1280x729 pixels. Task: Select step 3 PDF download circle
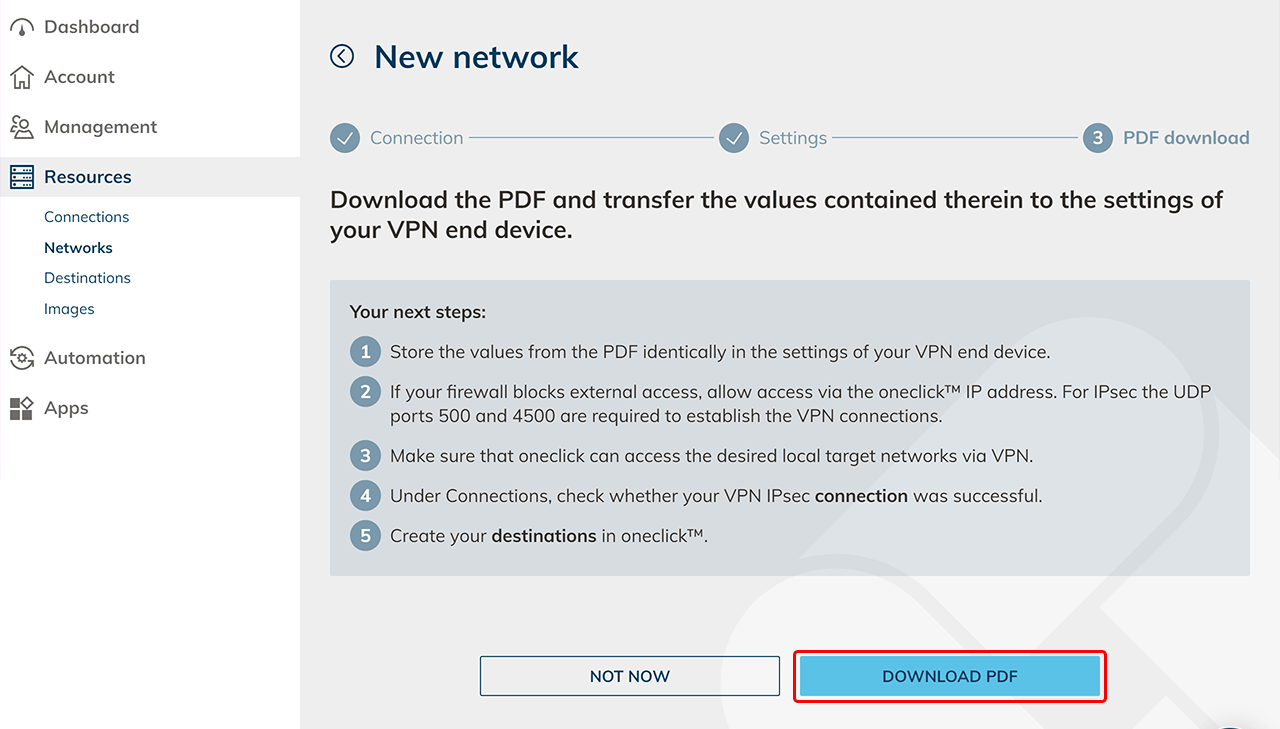click(1097, 138)
